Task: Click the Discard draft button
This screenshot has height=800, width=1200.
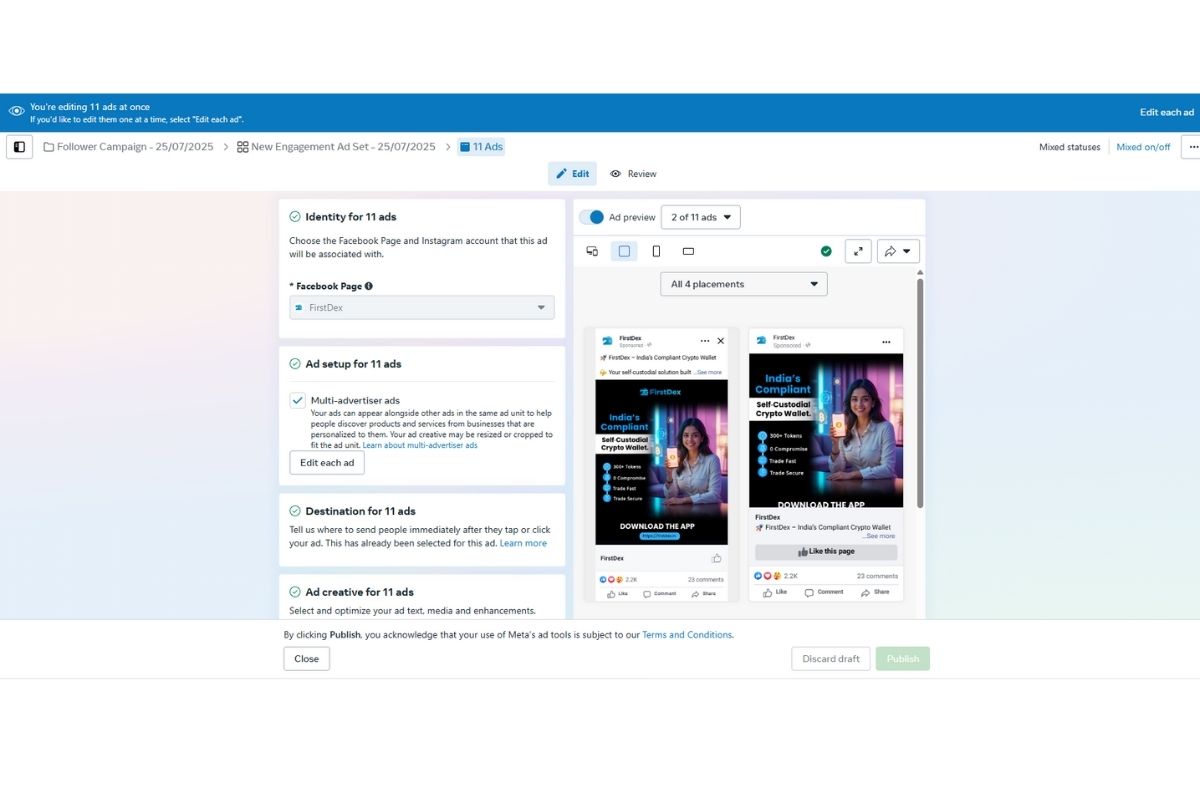Action: pyautogui.click(x=831, y=659)
